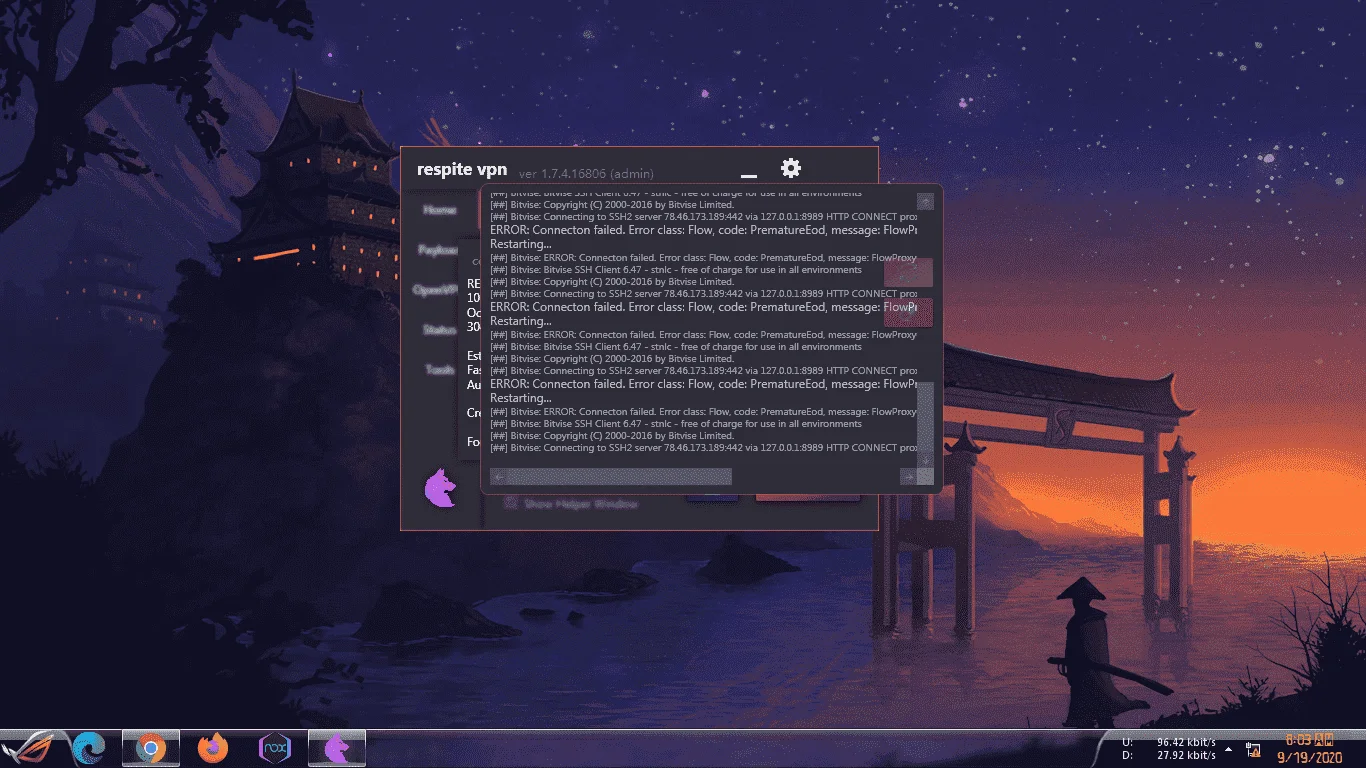The height and width of the screenshot is (768, 1366).
Task: Switch to Google Chrome on the taskbar
Action: click(151, 748)
